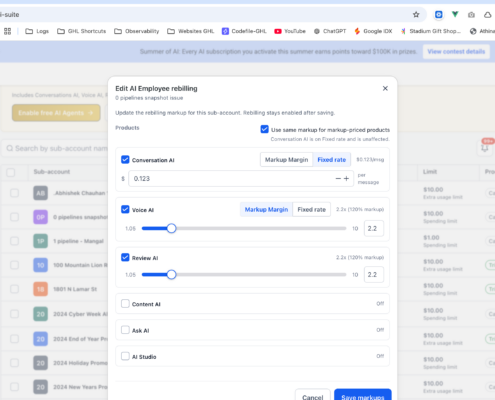Enable the Ask AI checkbox
Screen dimensions: 495x400
click(x=125, y=330)
